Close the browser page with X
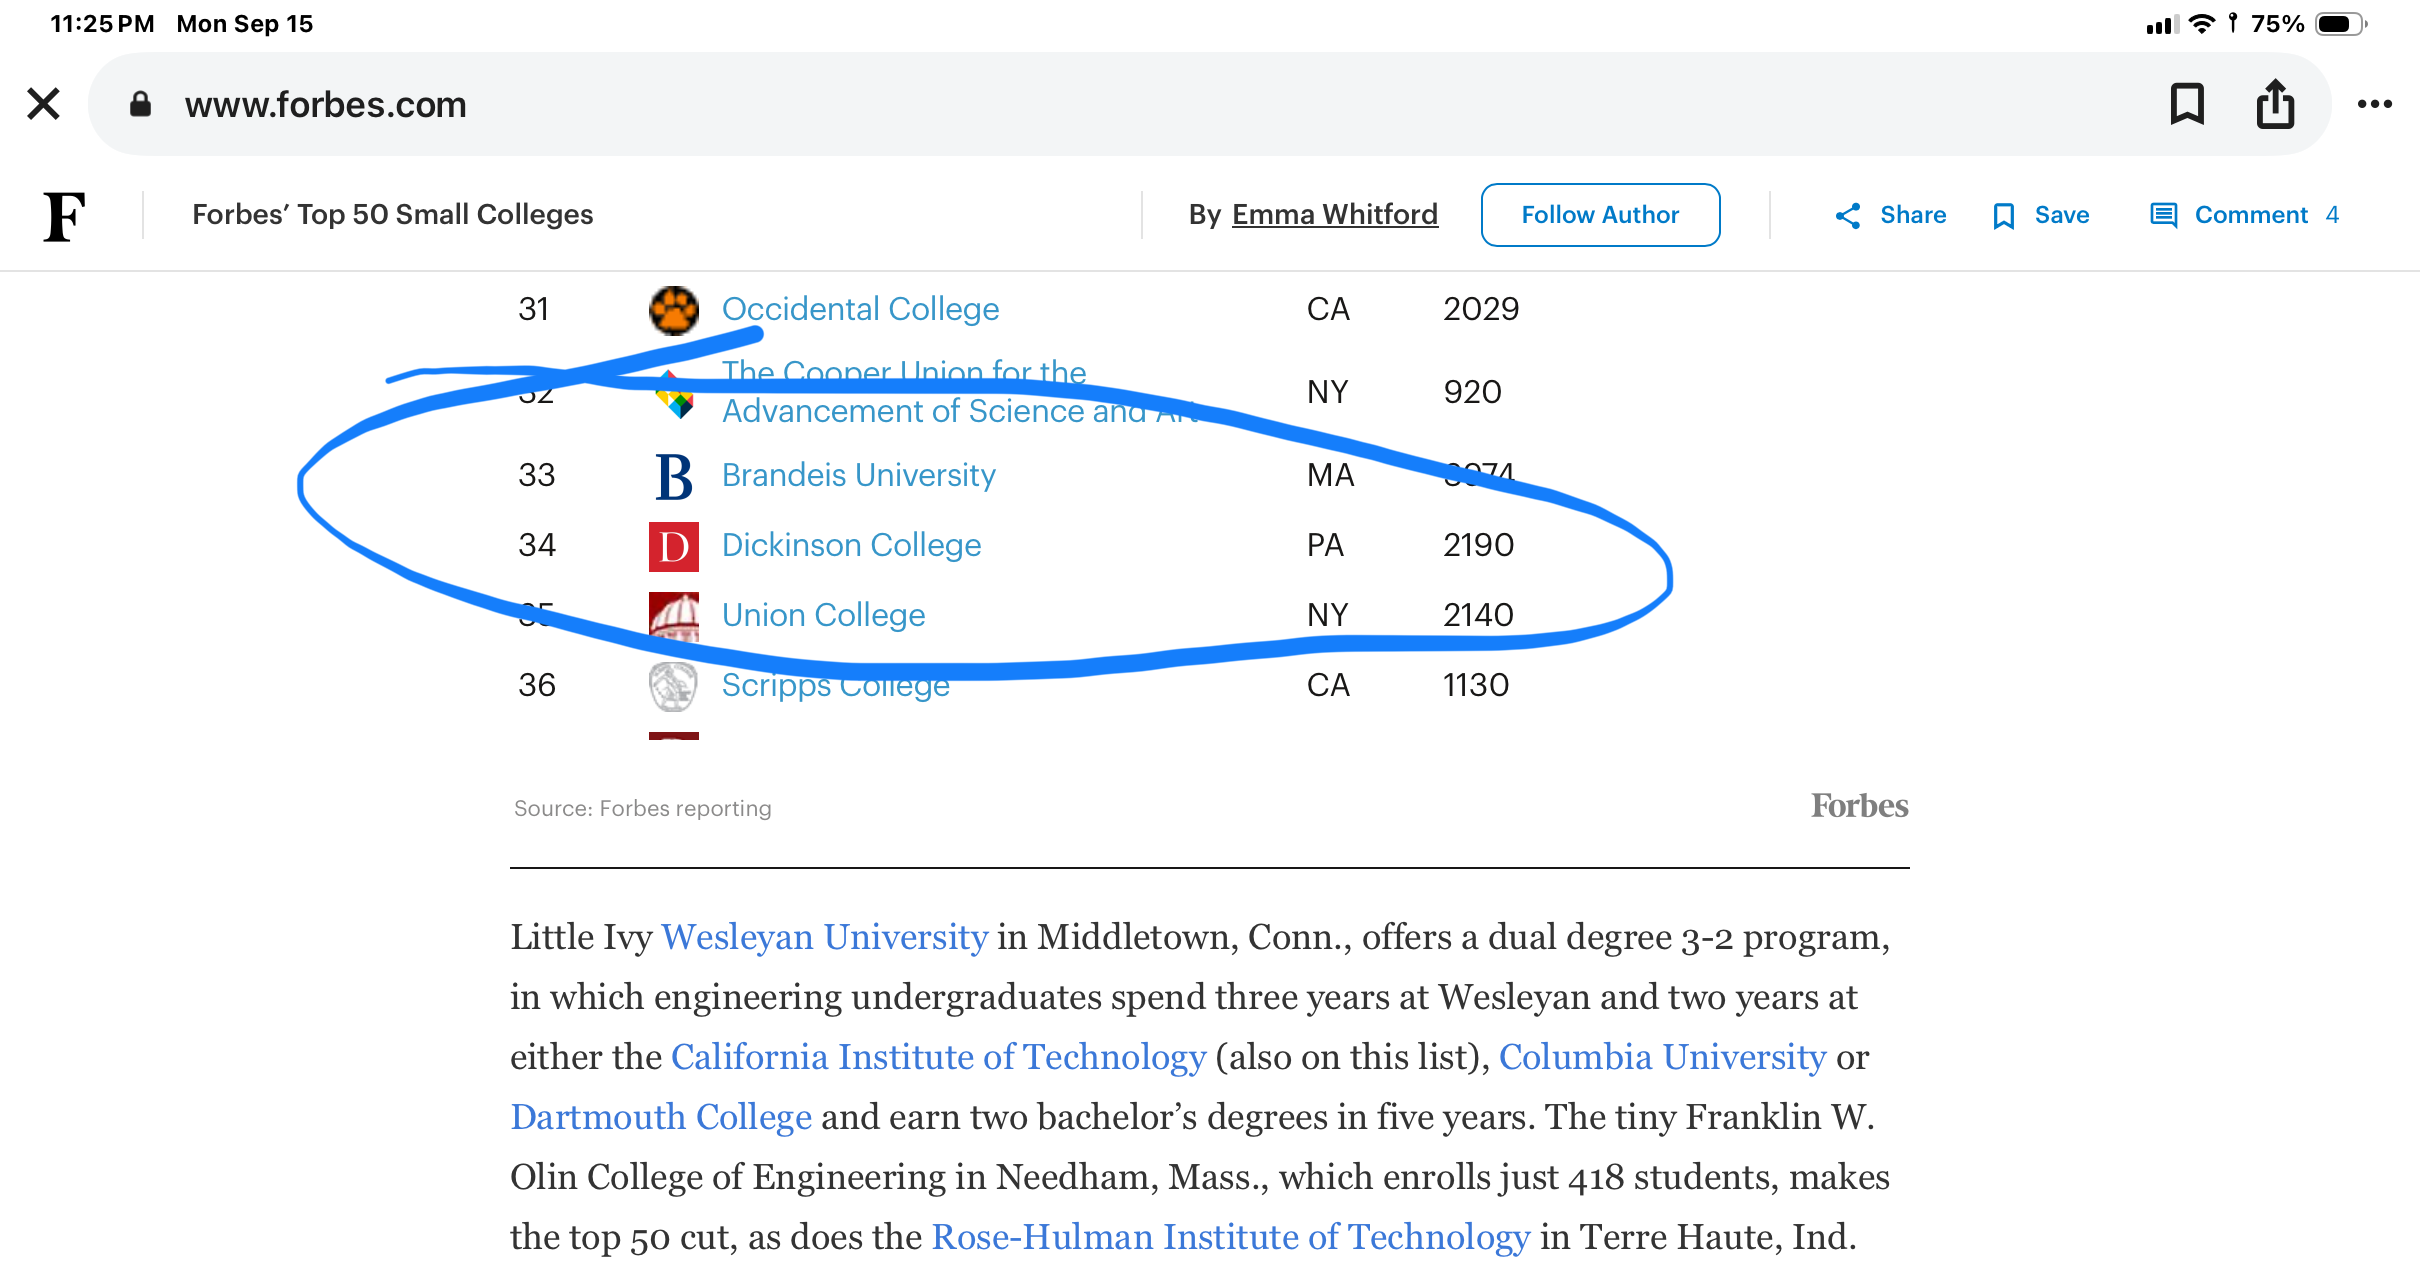The width and height of the screenshot is (2420, 1261). 43,104
